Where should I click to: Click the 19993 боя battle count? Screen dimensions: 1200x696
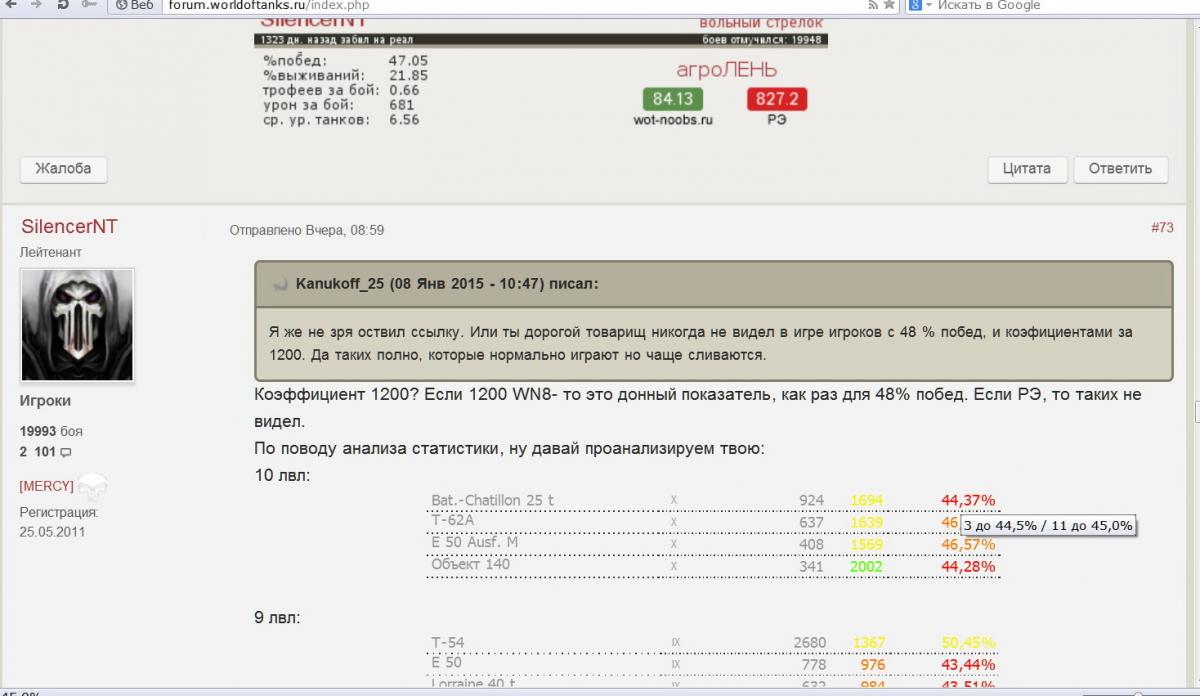(x=51, y=432)
